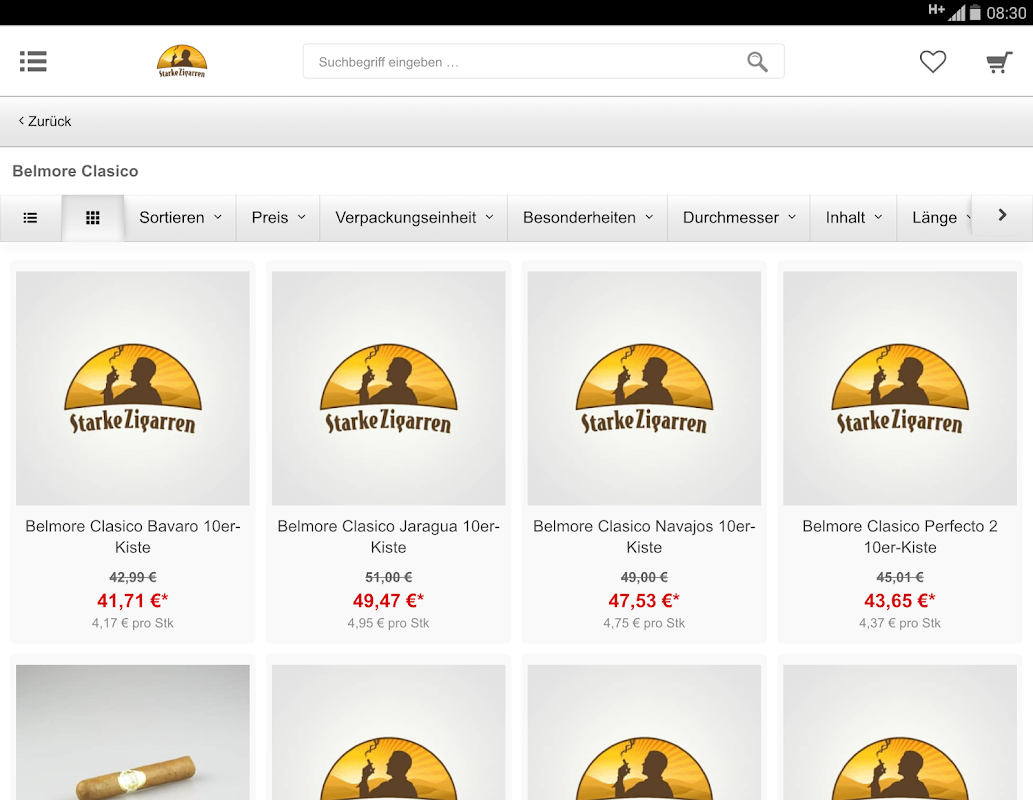Tap the Starke Zigarren header logo

(x=182, y=61)
